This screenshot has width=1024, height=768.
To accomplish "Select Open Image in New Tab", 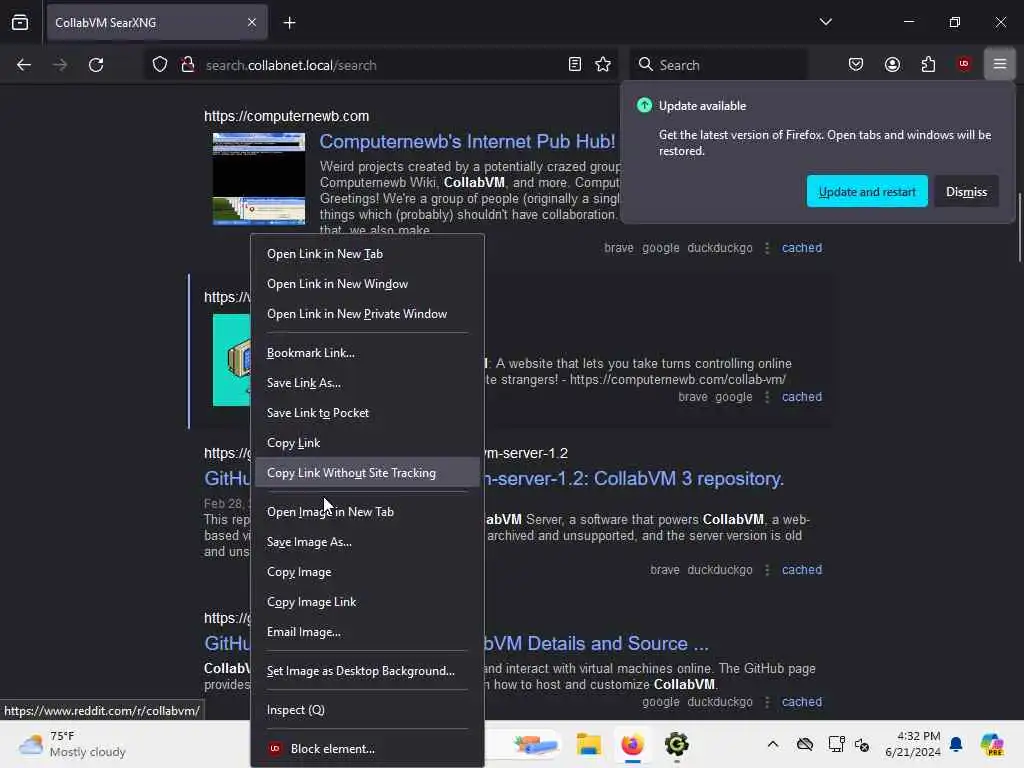I will [x=368, y=512].
